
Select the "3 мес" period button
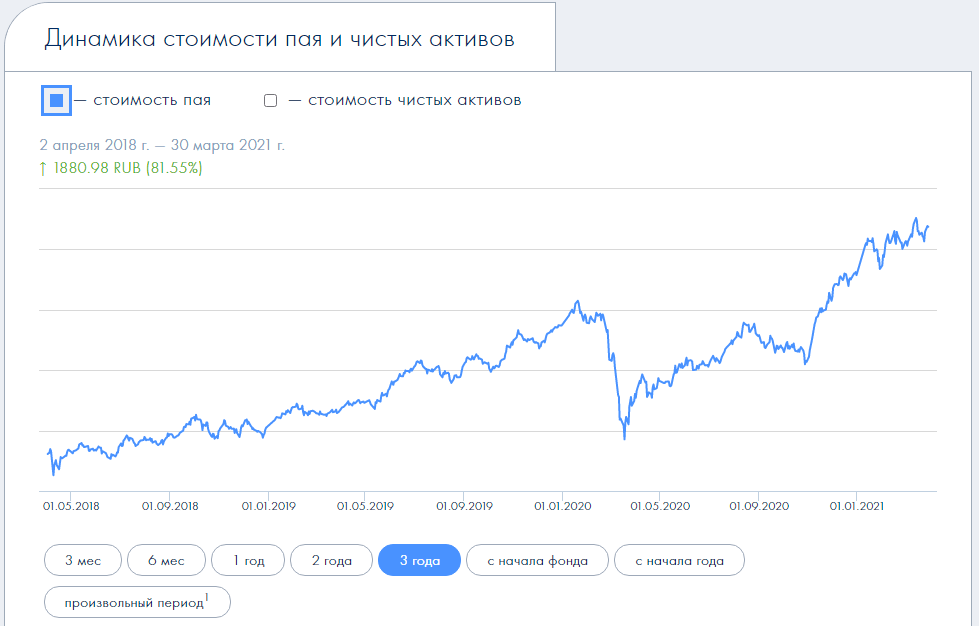point(82,561)
